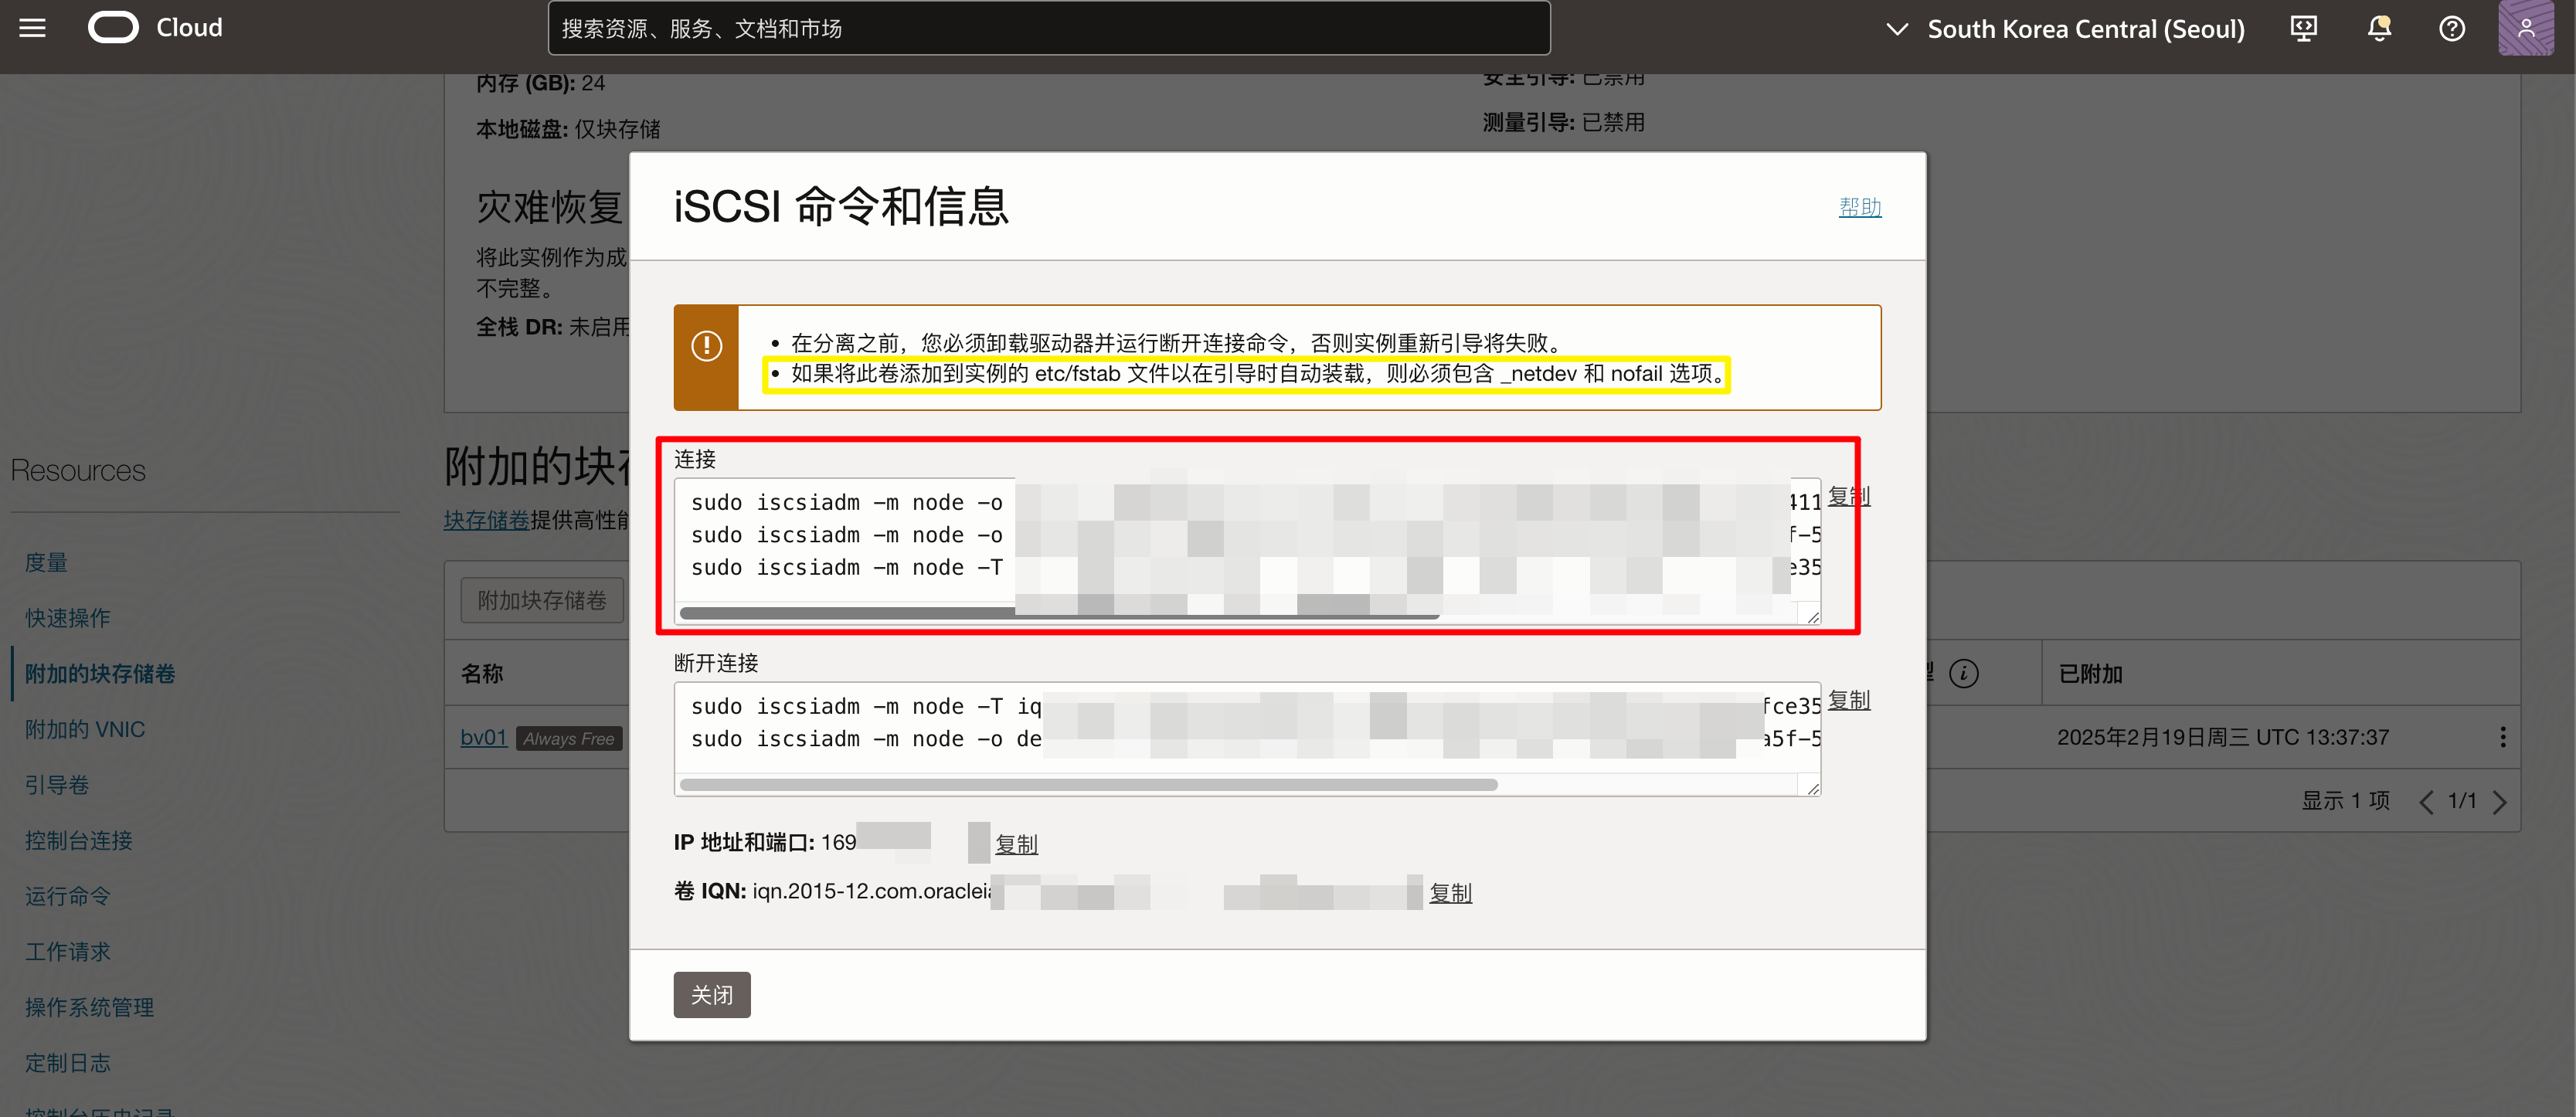Screen dimensions: 2576x1117
Task: Copy the connect commands with 复制
Action: point(1848,496)
